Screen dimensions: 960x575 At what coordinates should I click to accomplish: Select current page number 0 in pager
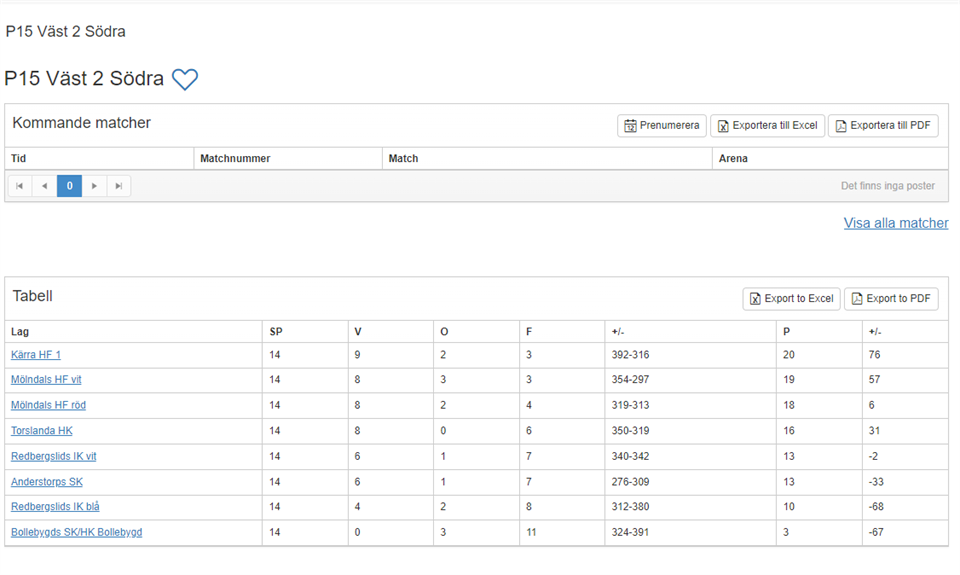(69, 186)
